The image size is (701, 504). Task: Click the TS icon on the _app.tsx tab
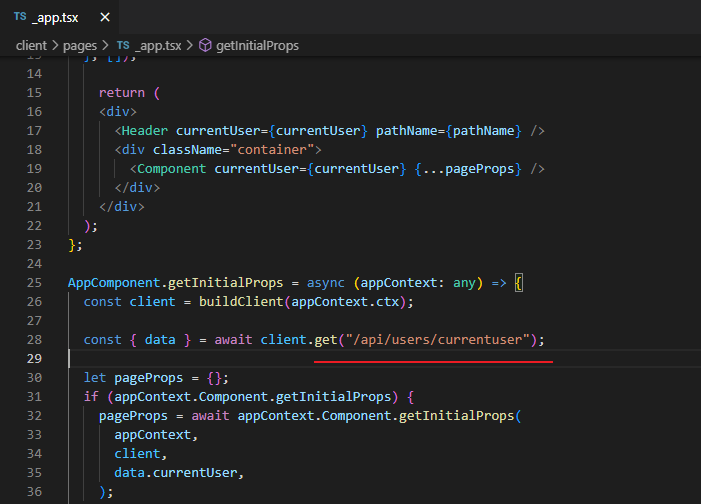(20, 17)
